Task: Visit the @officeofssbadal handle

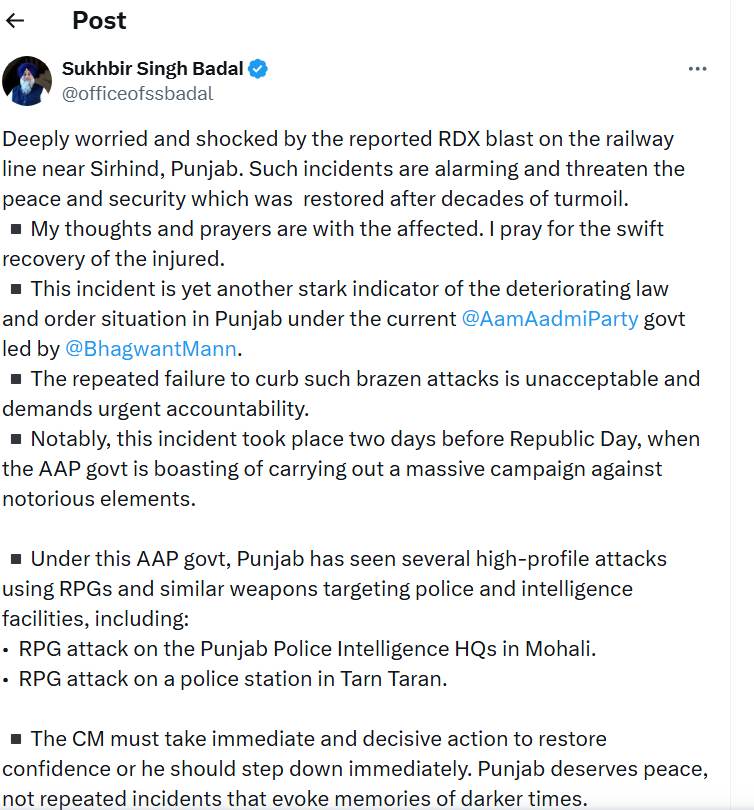Action: 137,94
